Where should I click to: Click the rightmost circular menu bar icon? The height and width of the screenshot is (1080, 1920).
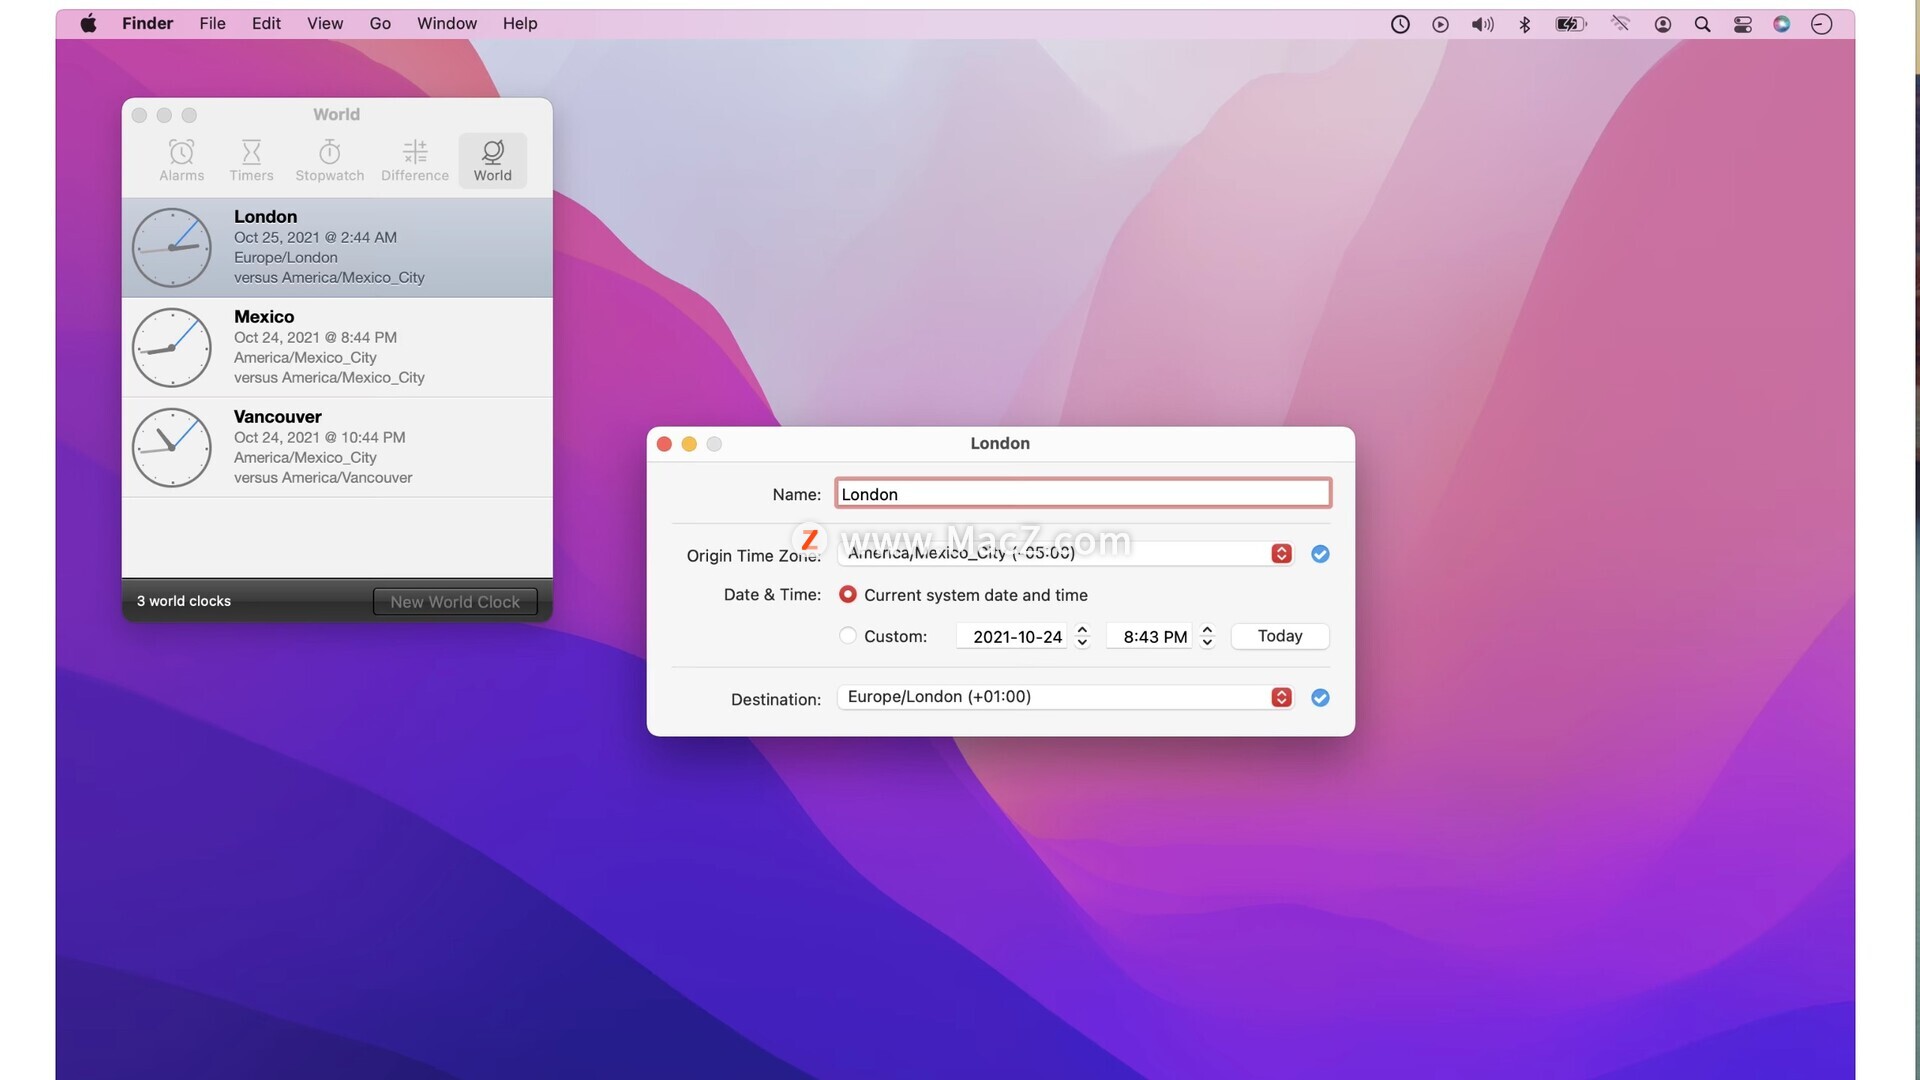click(1822, 24)
